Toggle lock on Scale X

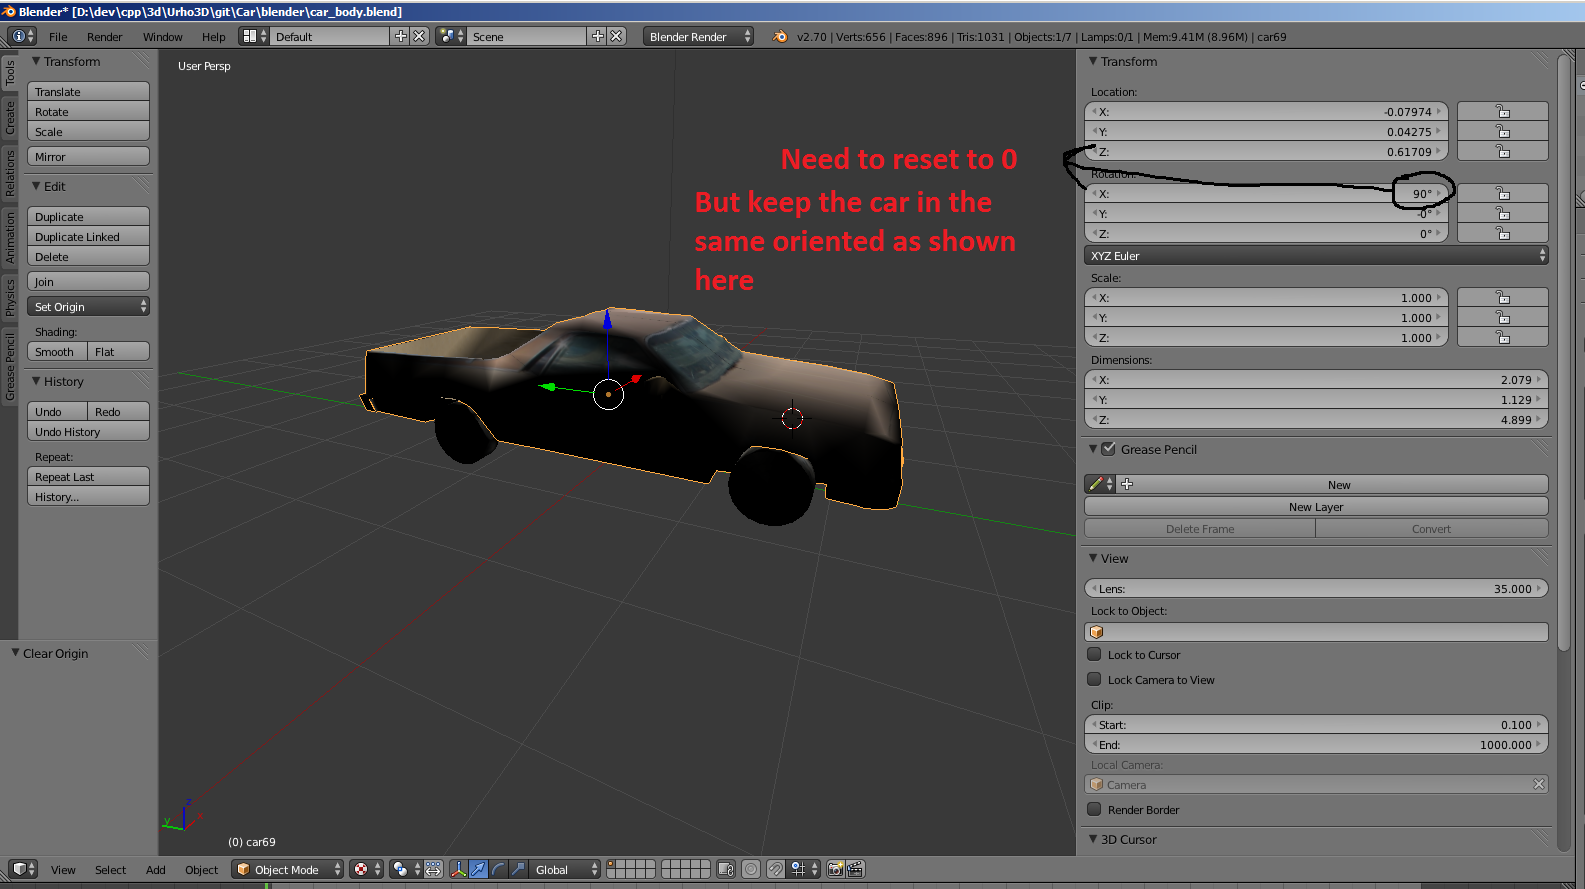(1503, 297)
